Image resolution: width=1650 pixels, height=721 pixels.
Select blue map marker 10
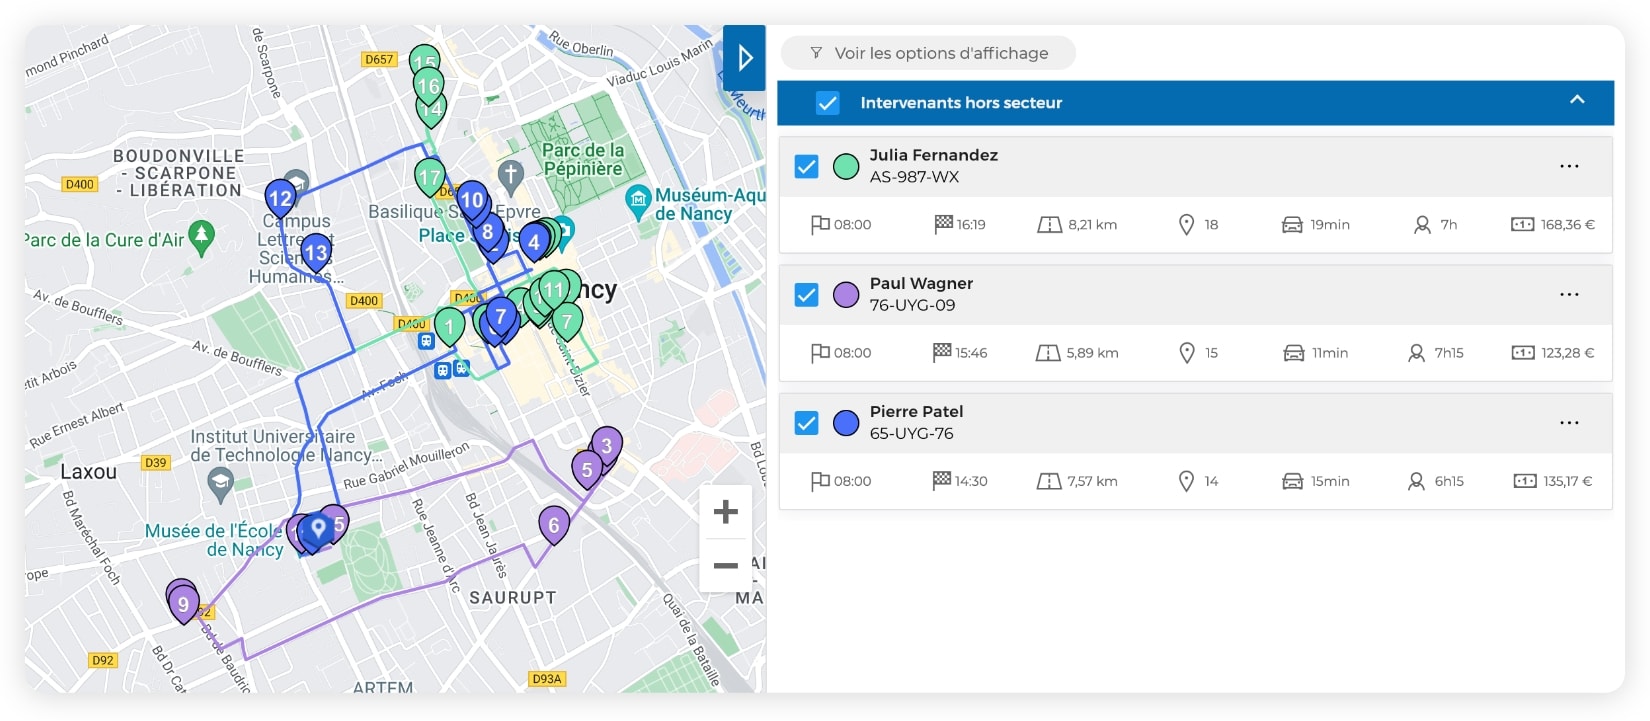point(472,200)
